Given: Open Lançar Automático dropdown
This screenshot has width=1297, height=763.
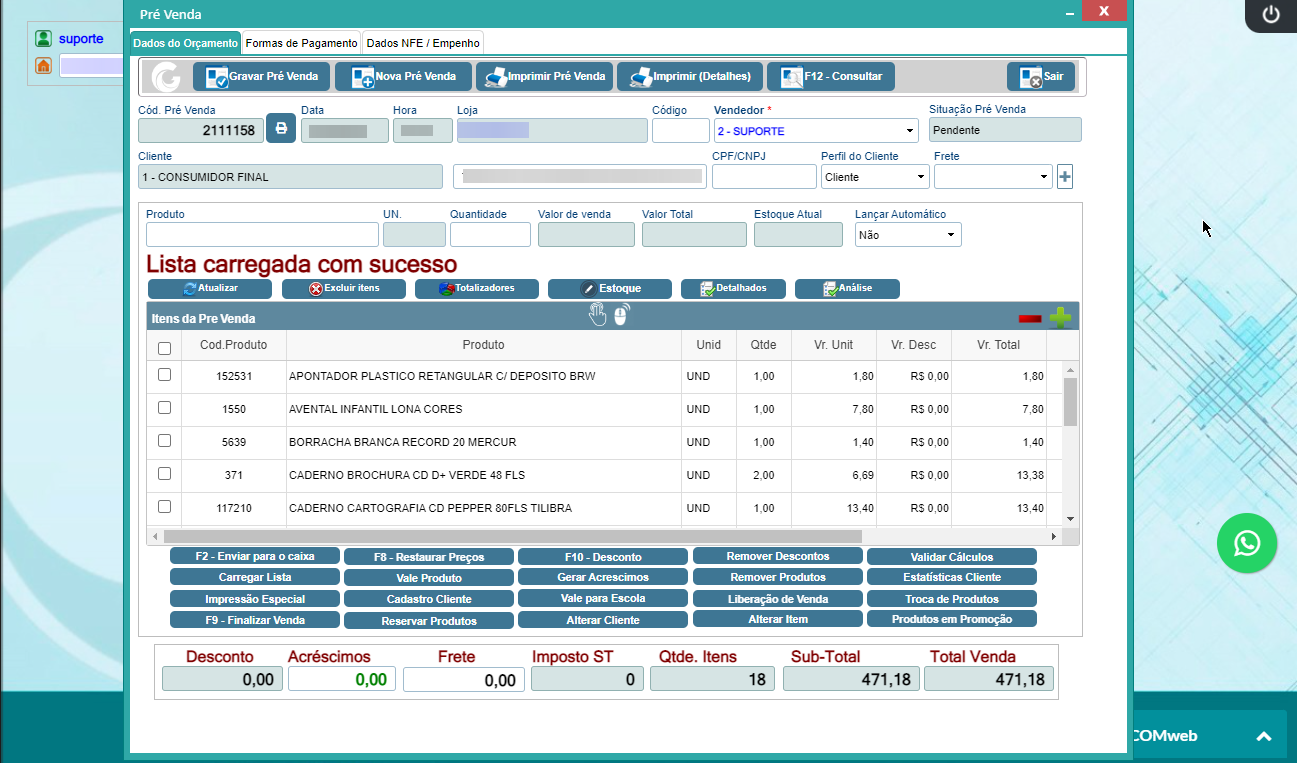Looking at the screenshot, I should pyautogui.click(x=908, y=235).
